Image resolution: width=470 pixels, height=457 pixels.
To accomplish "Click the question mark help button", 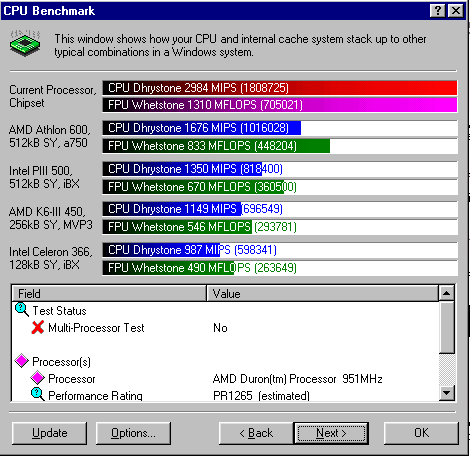I will coord(438,11).
